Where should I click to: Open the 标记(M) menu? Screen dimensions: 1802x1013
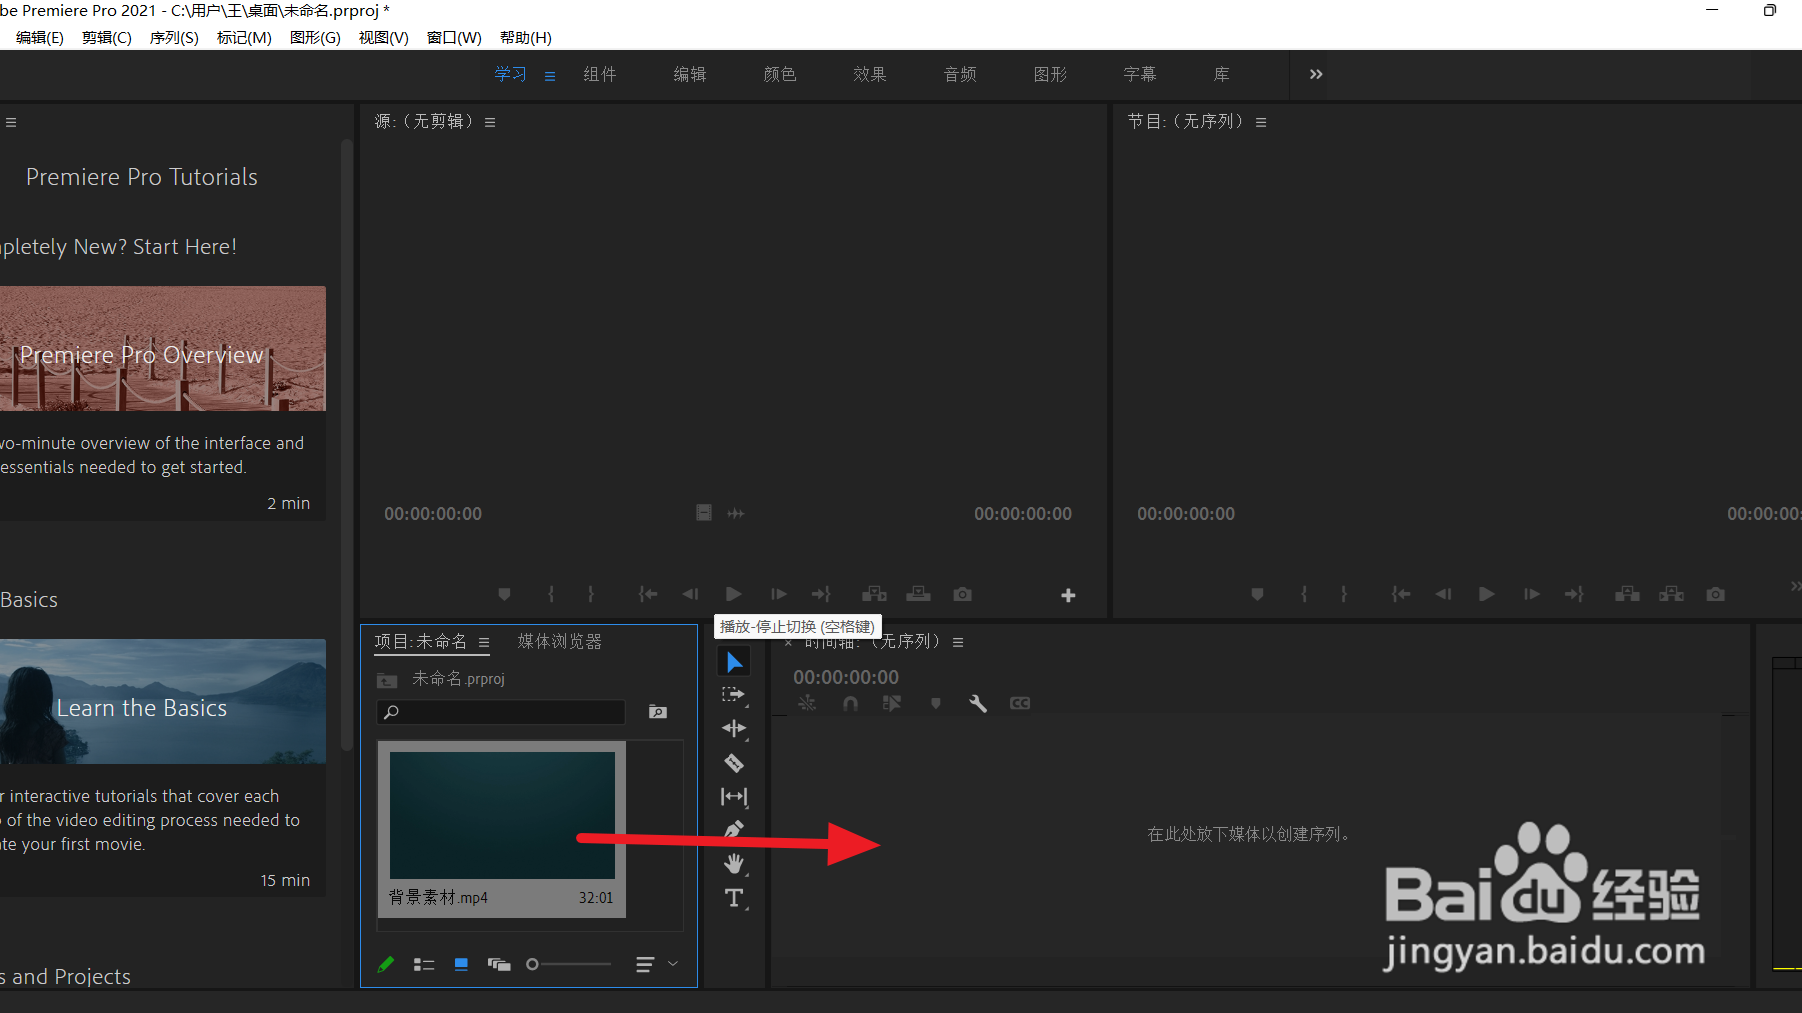(244, 37)
